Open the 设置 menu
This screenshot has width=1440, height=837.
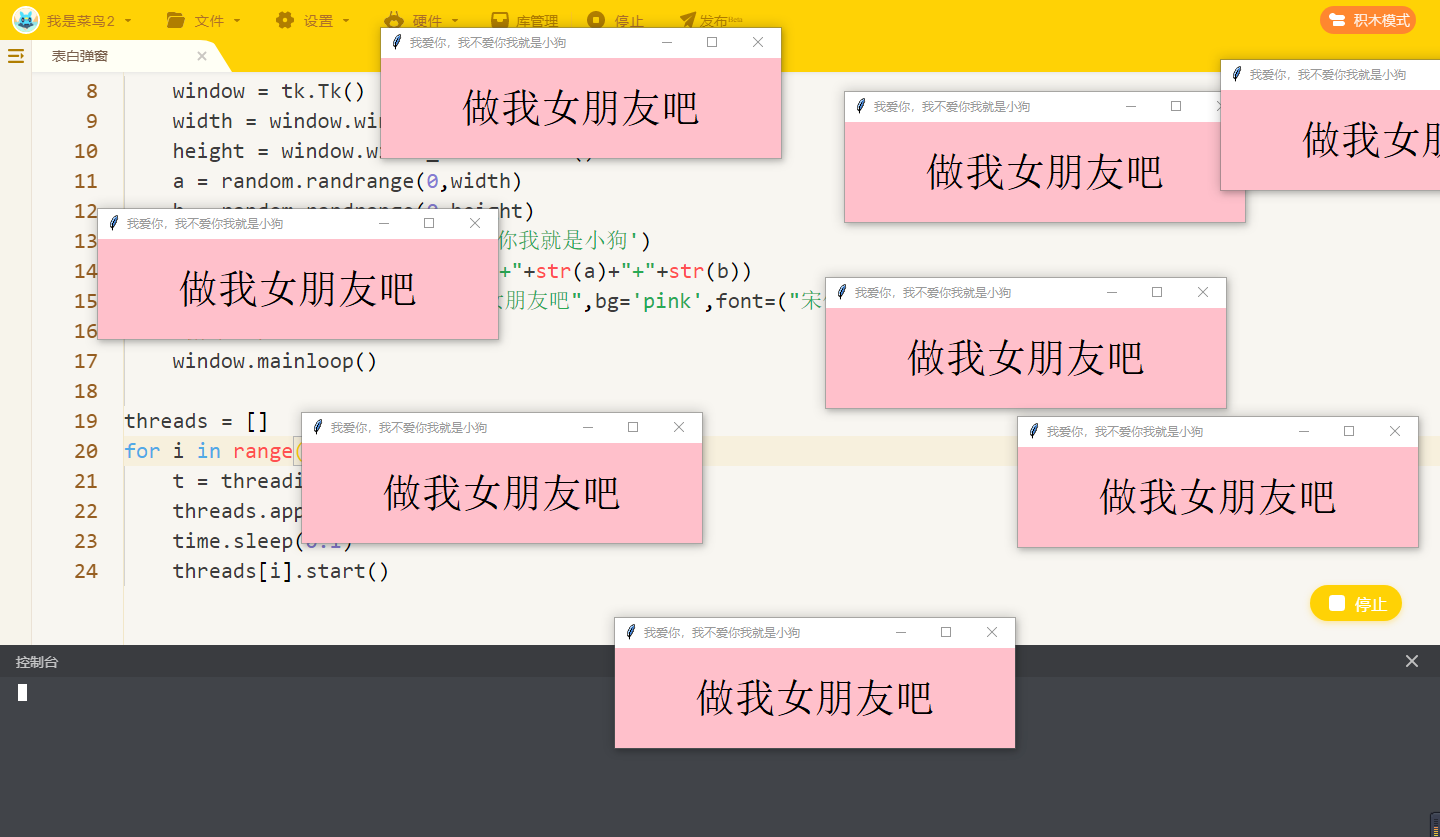(x=313, y=20)
